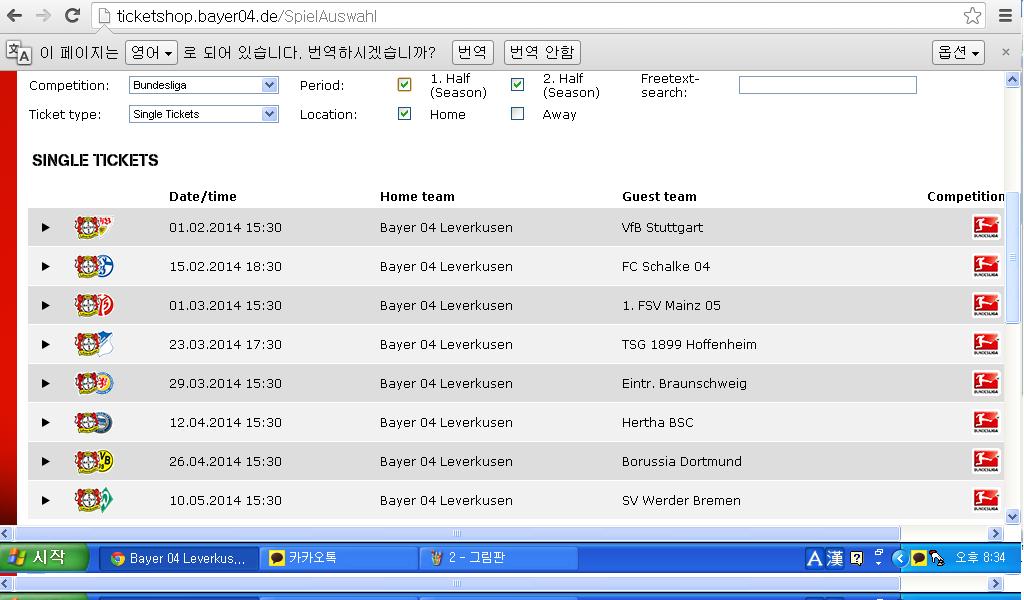Toggle the 2. Half (Season) checkbox
1024x600 pixels.
coord(517,85)
